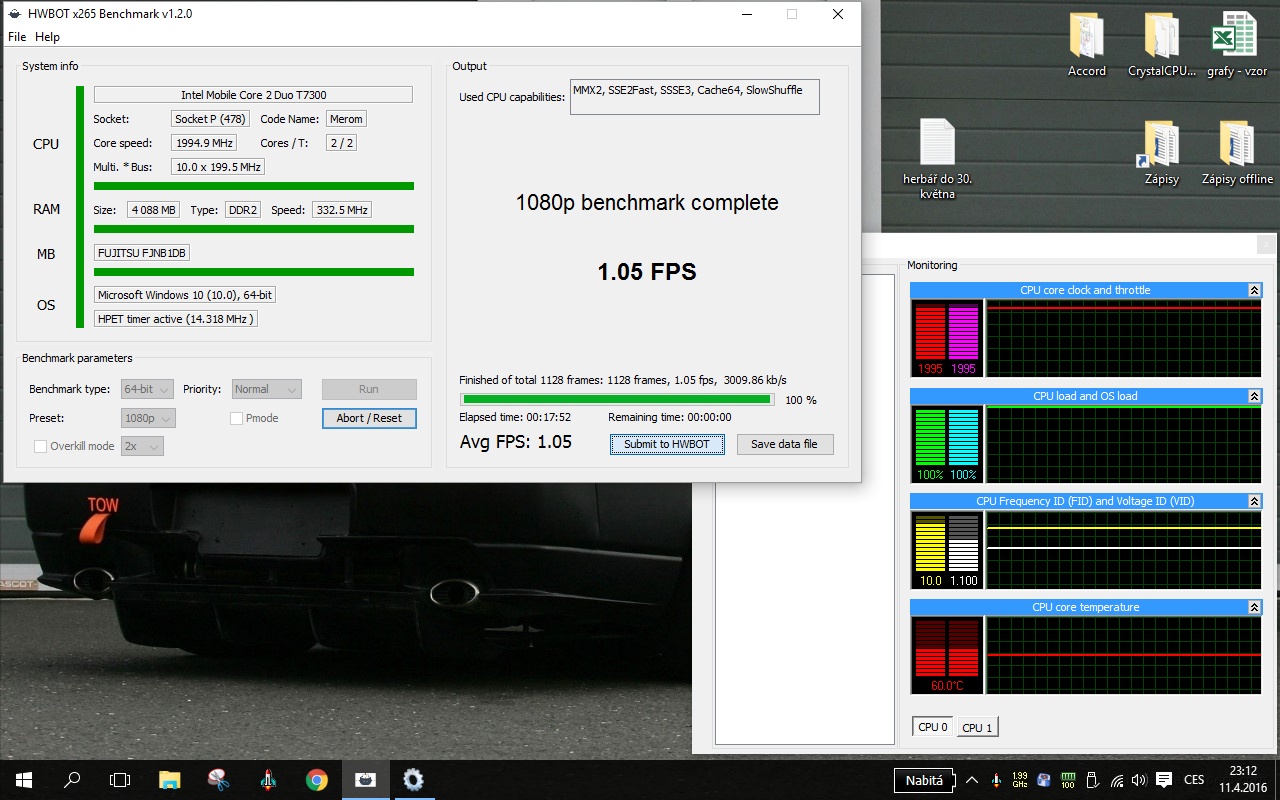
Task: Open the Benchmark type 64-bit dropdown
Action: pos(147,389)
